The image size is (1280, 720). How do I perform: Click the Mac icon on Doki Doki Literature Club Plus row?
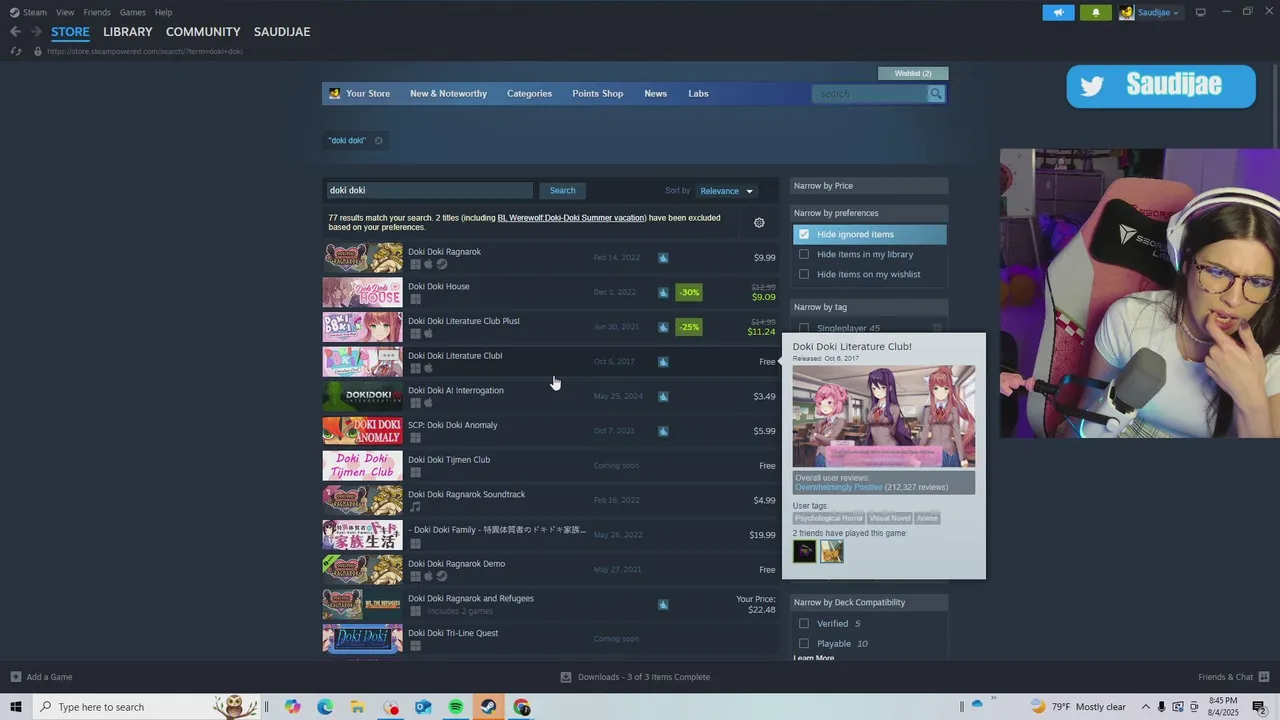coord(428,334)
